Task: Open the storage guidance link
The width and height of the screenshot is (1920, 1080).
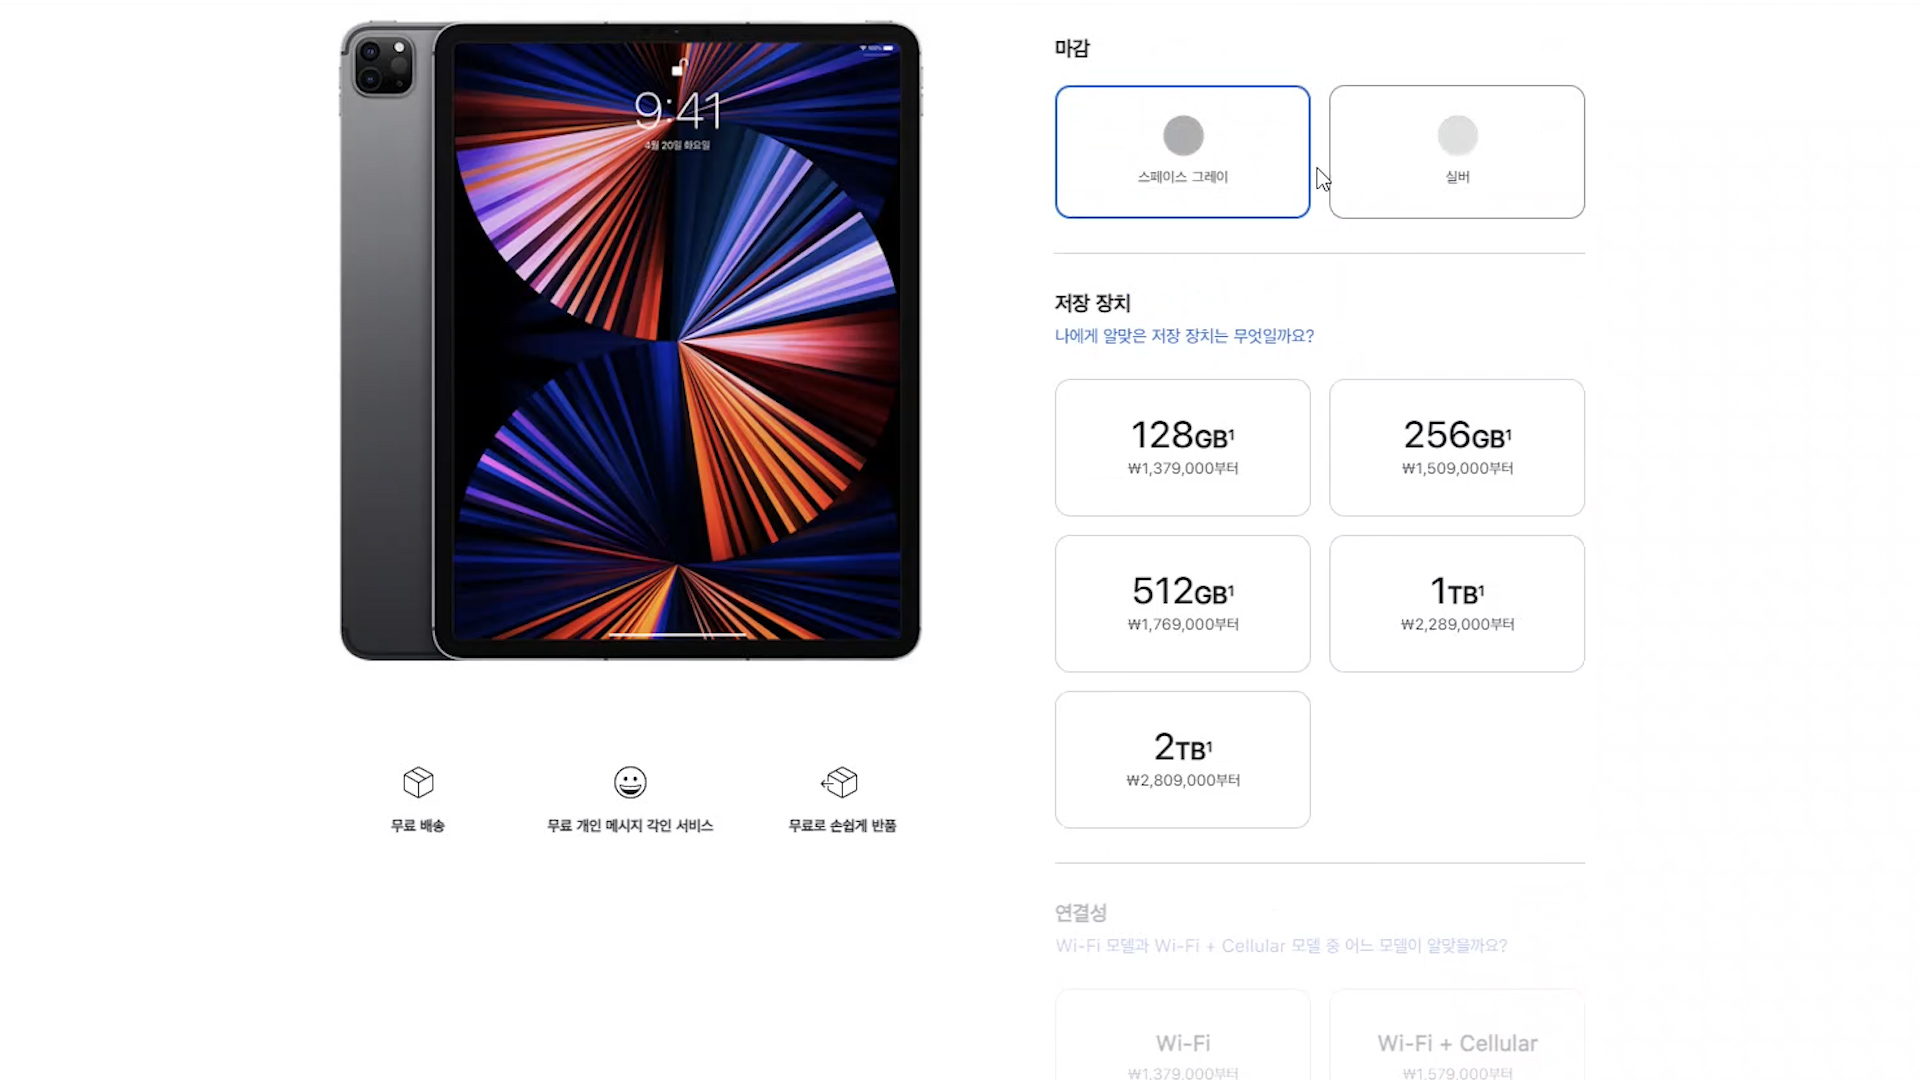Action: point(1184,336)
